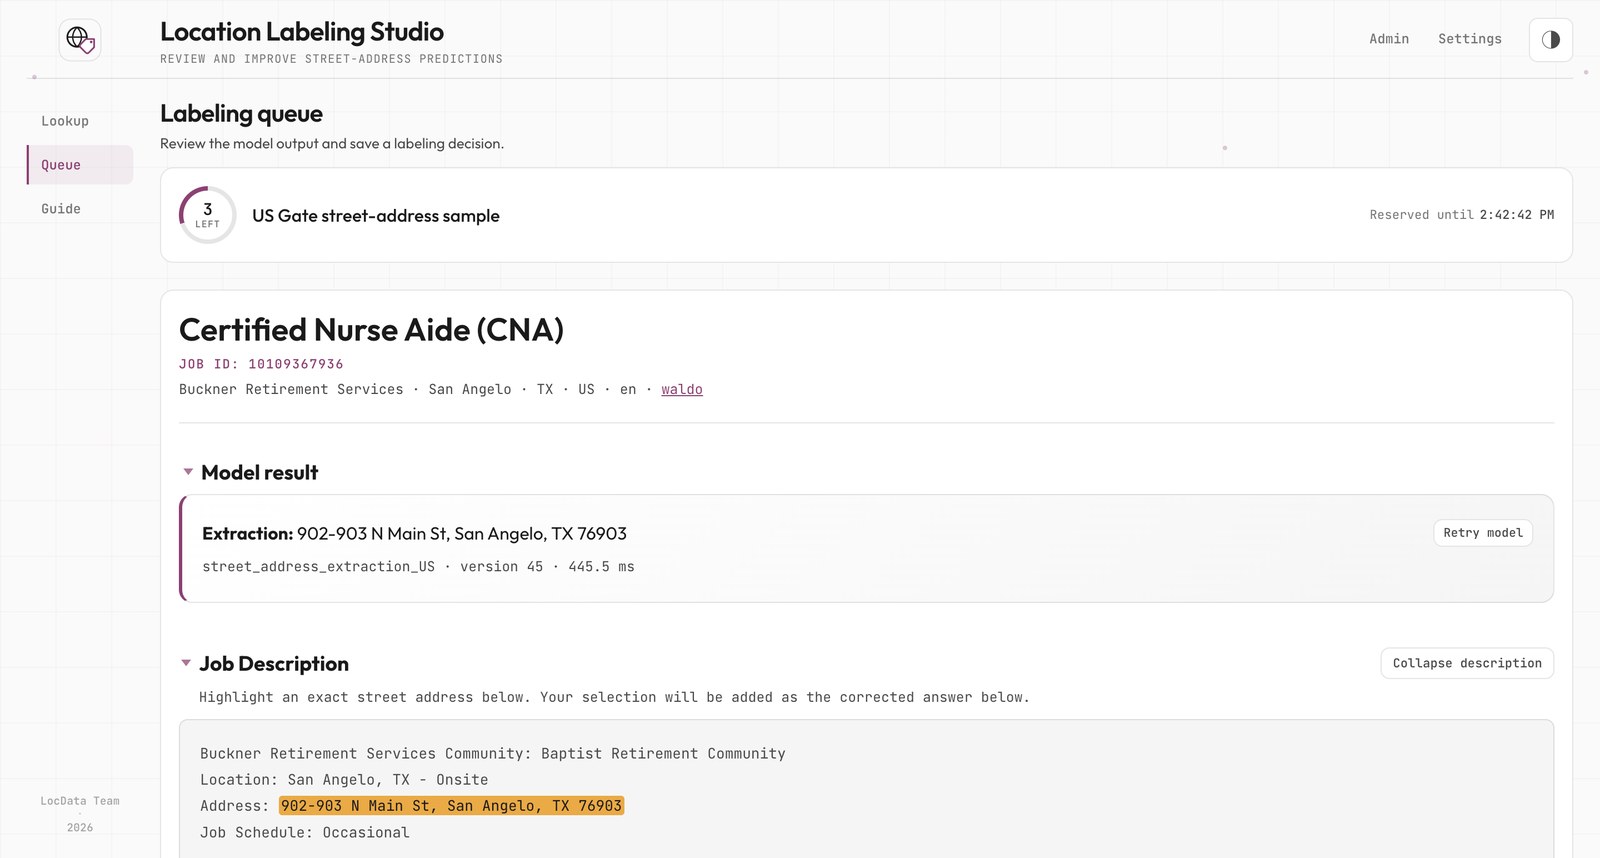Click LocData Team footer text
This screenshot has width=1600, height=858.
[80, 801]
